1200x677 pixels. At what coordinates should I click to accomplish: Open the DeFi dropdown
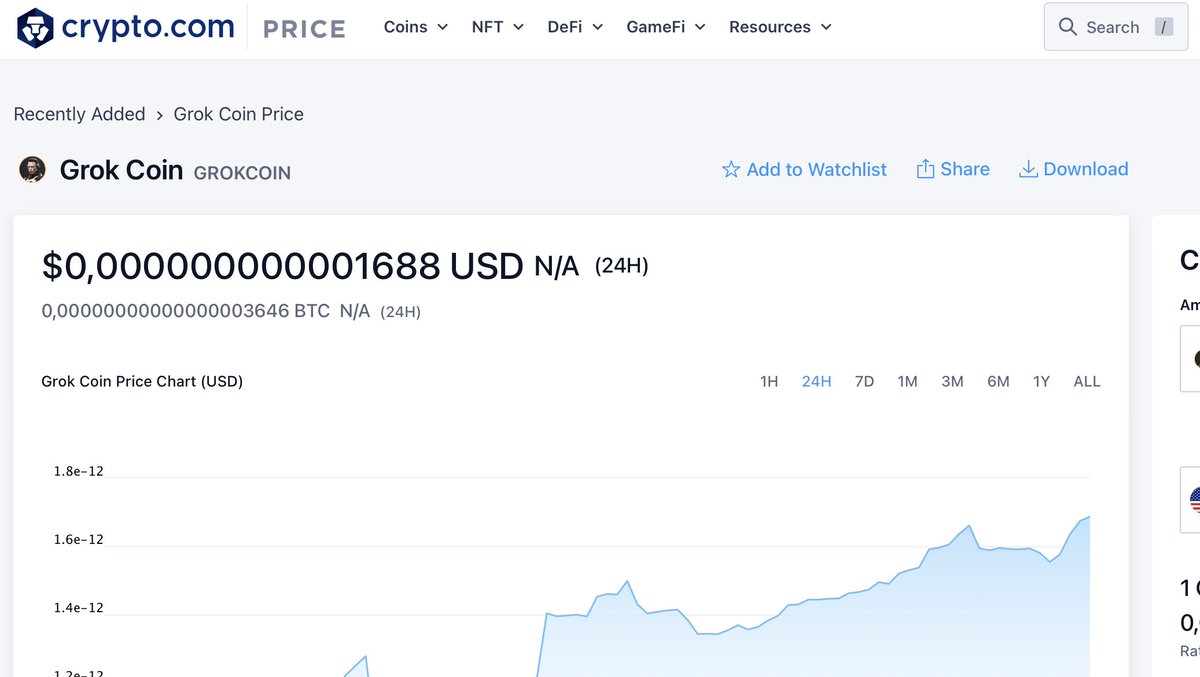point(576,27)
